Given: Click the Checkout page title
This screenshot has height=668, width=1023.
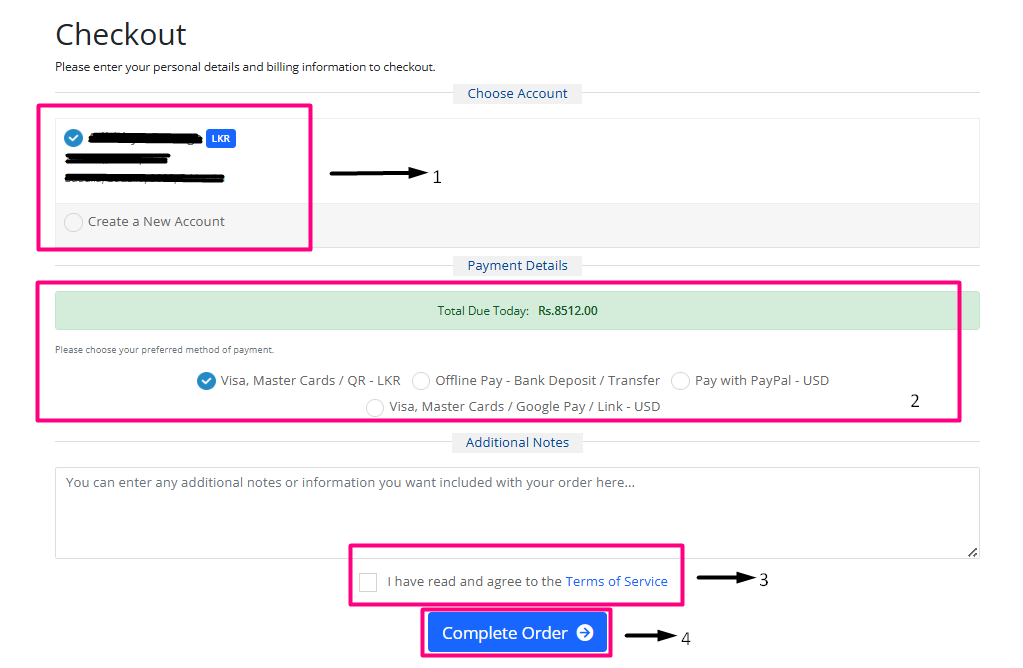Looking at the screenshot, I should pos(121,35).
